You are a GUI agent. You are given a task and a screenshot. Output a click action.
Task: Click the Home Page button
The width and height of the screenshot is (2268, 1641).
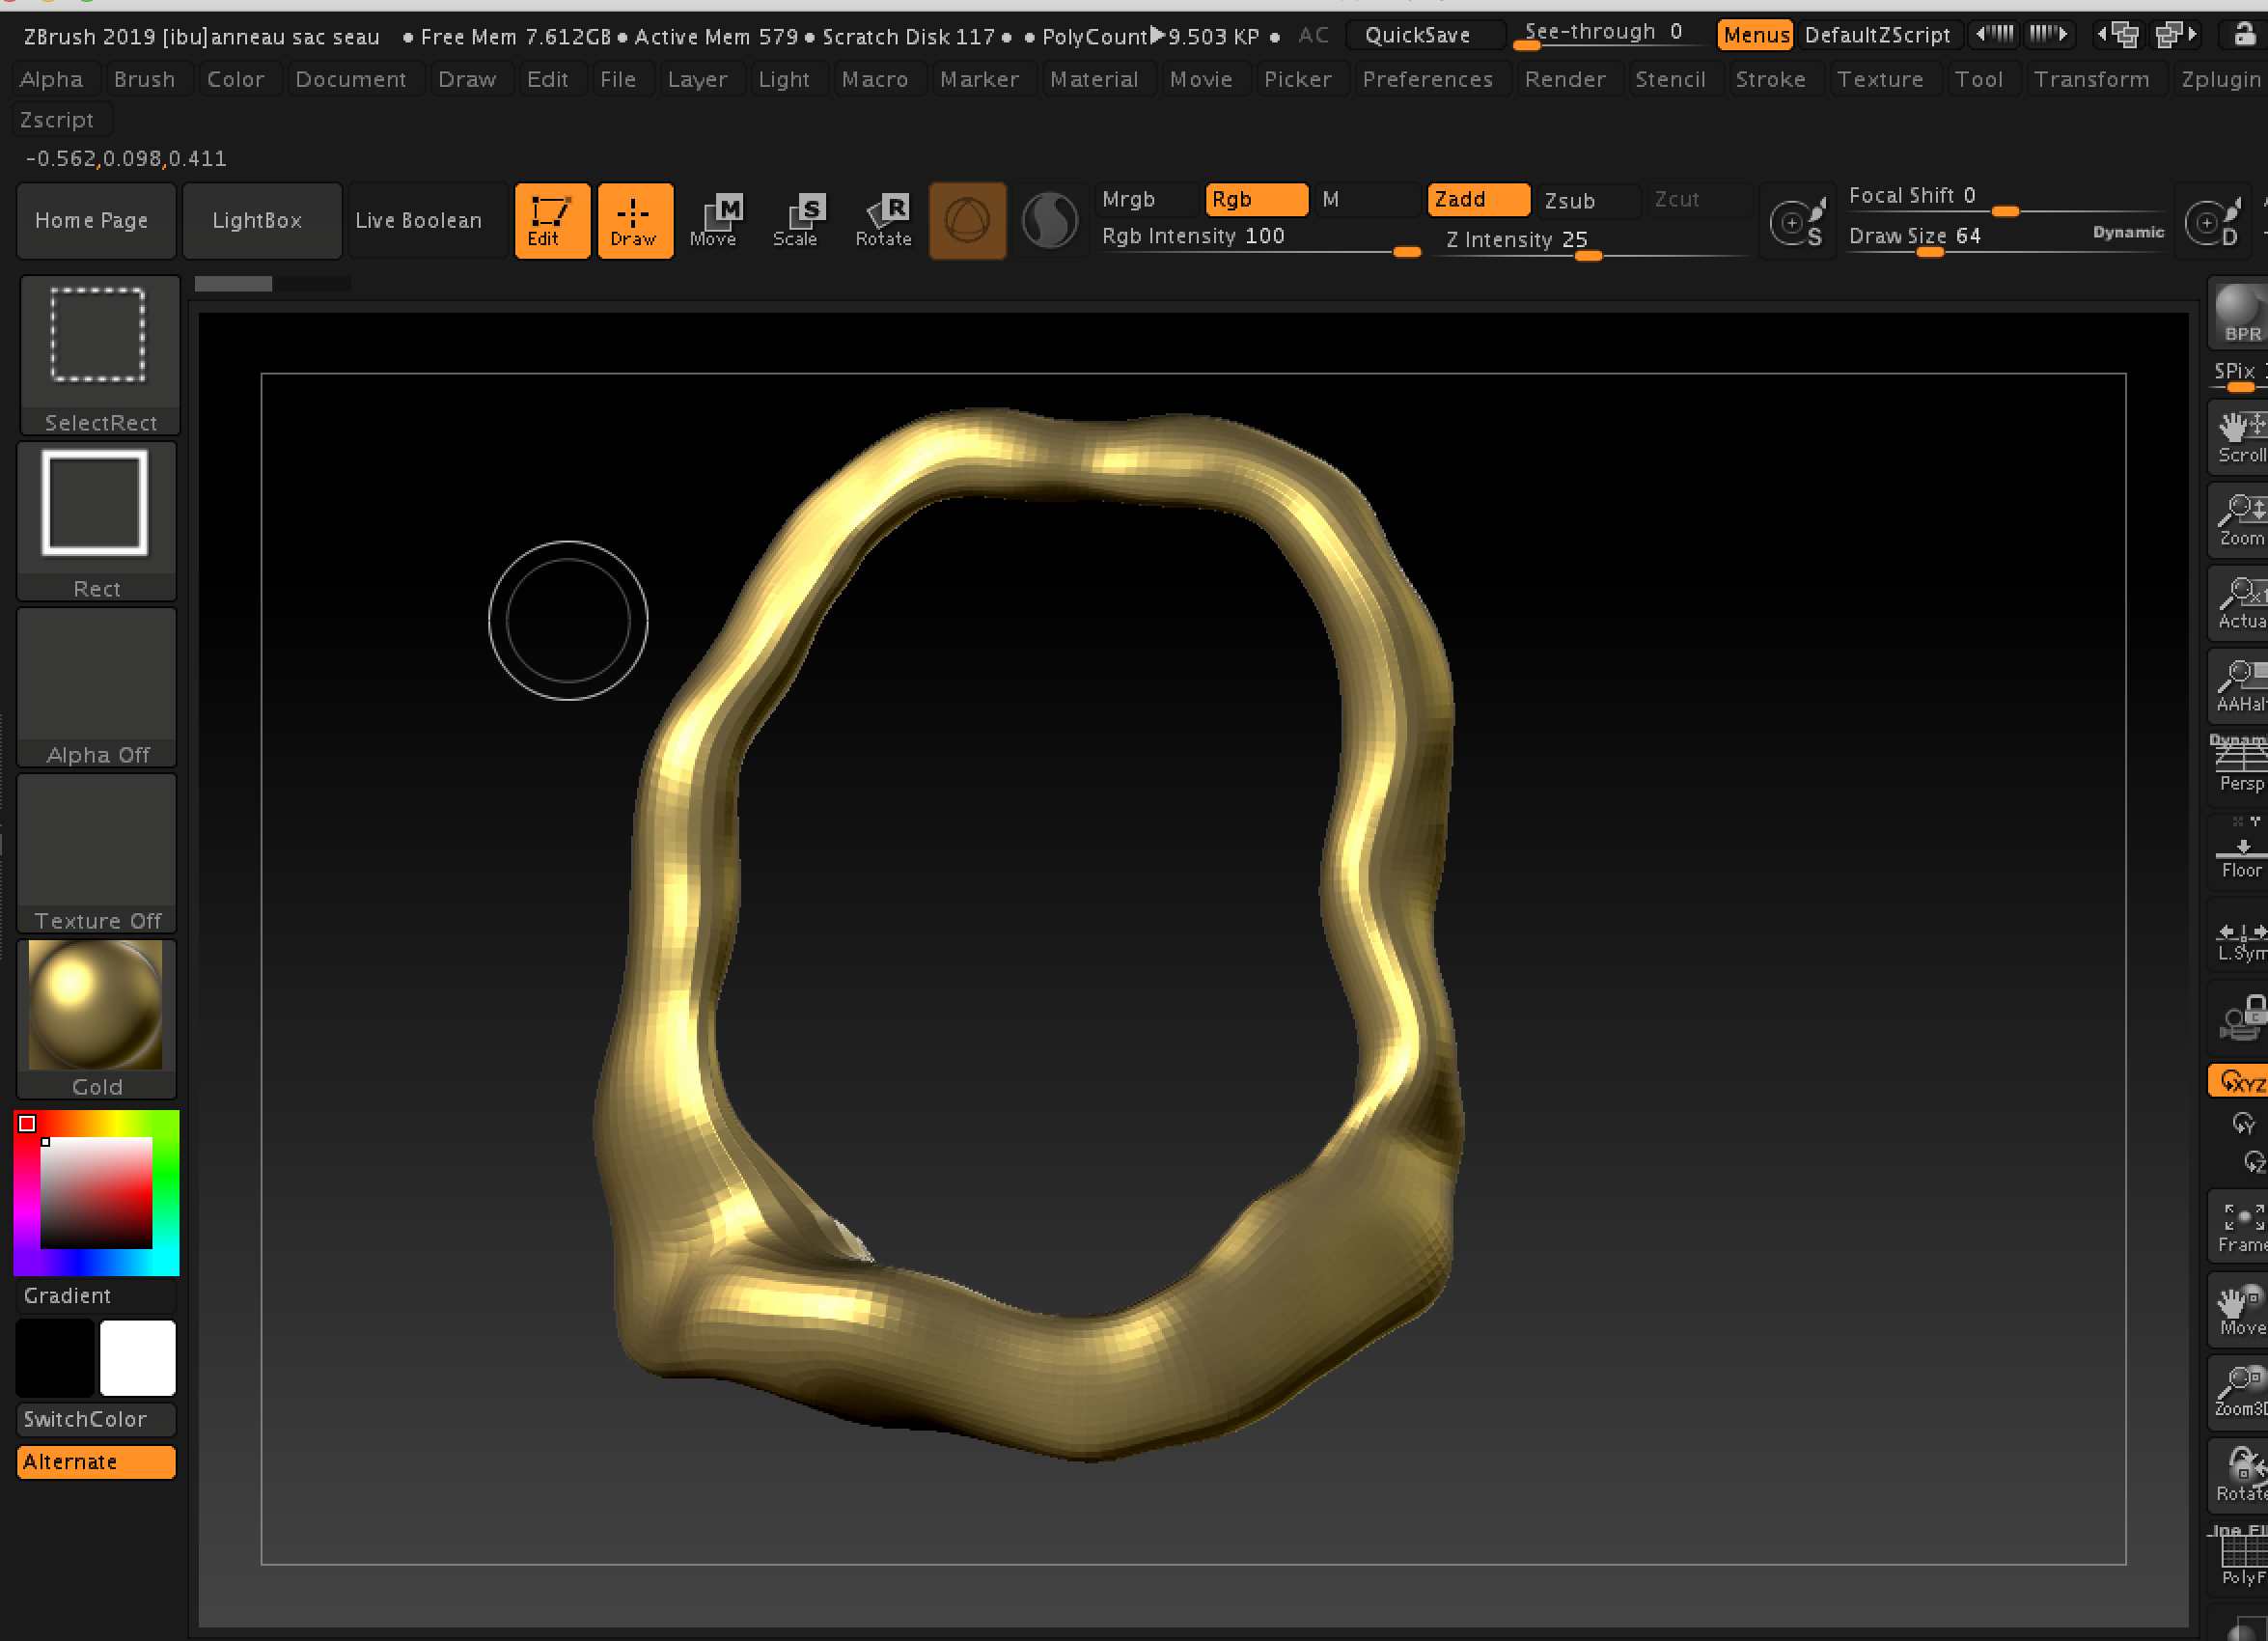point(90,218)
